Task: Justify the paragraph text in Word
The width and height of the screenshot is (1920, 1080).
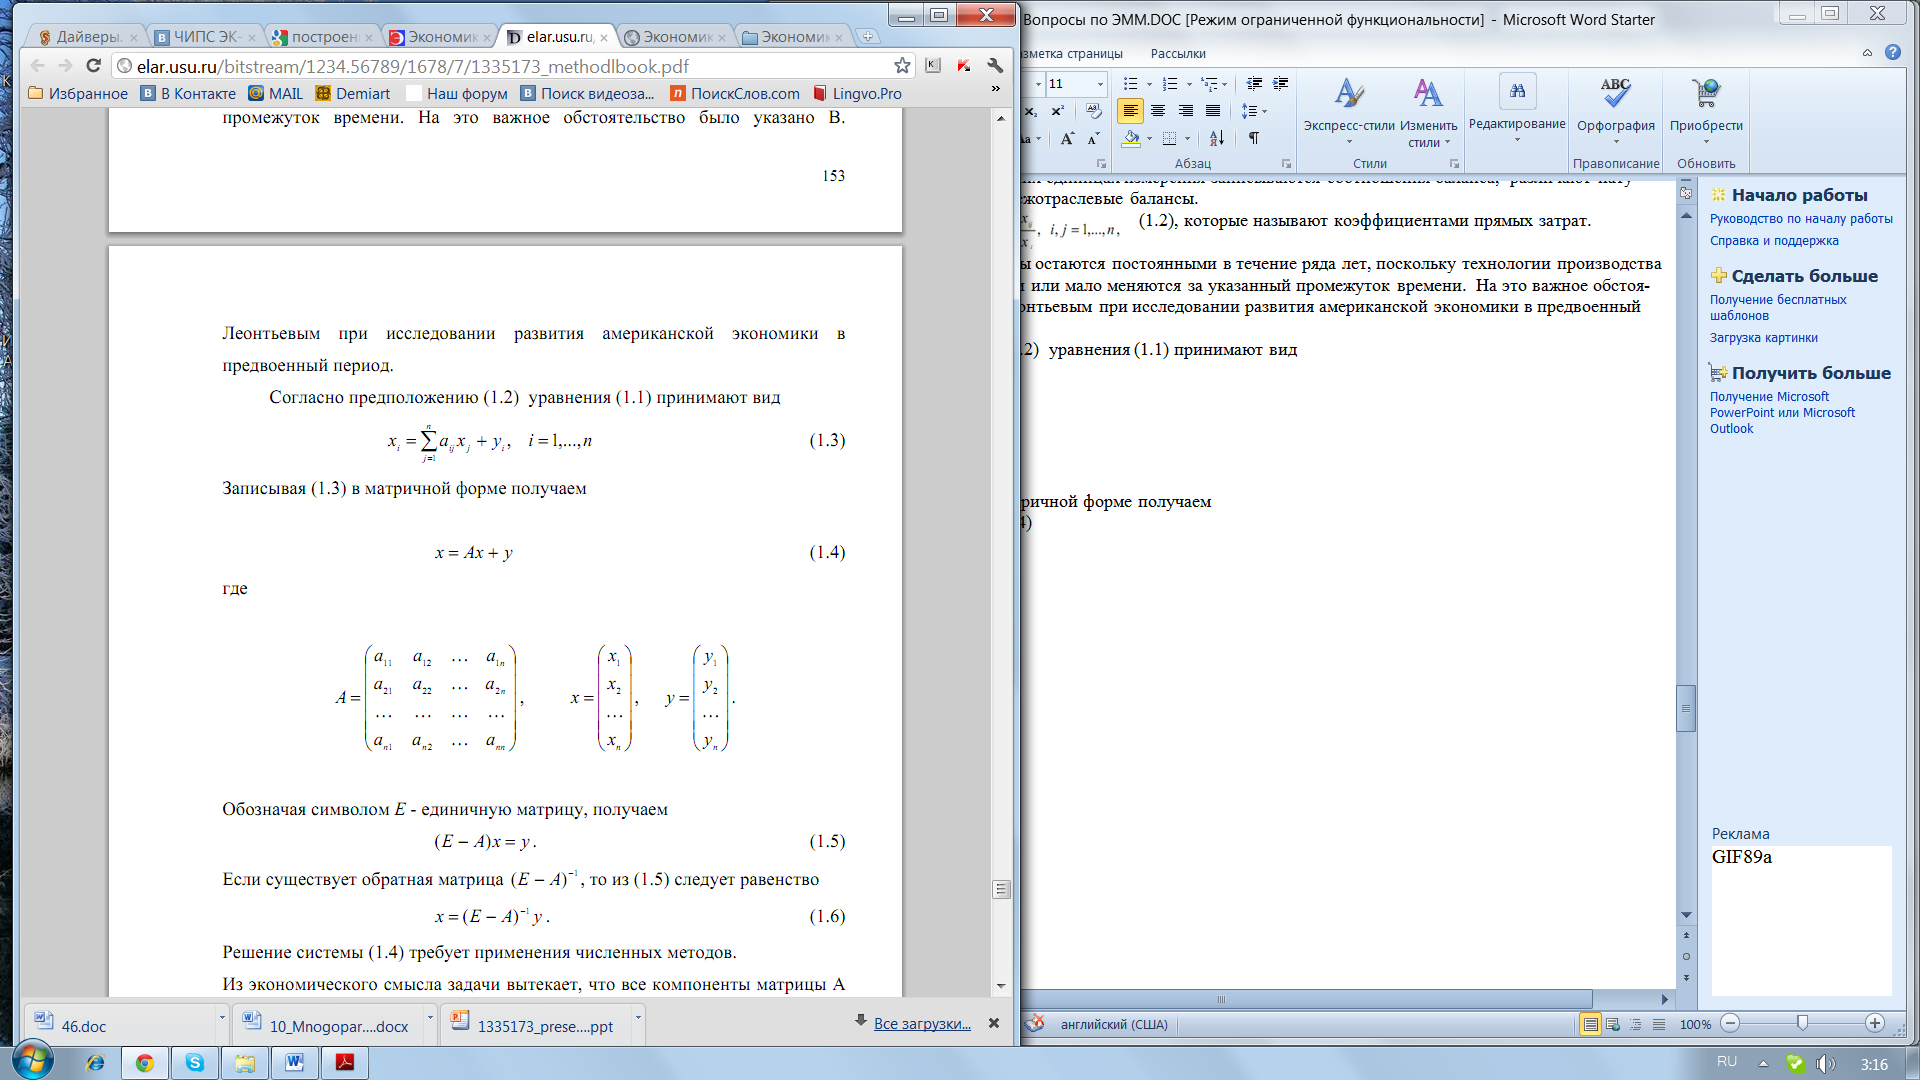Action: coord(1213,111)
